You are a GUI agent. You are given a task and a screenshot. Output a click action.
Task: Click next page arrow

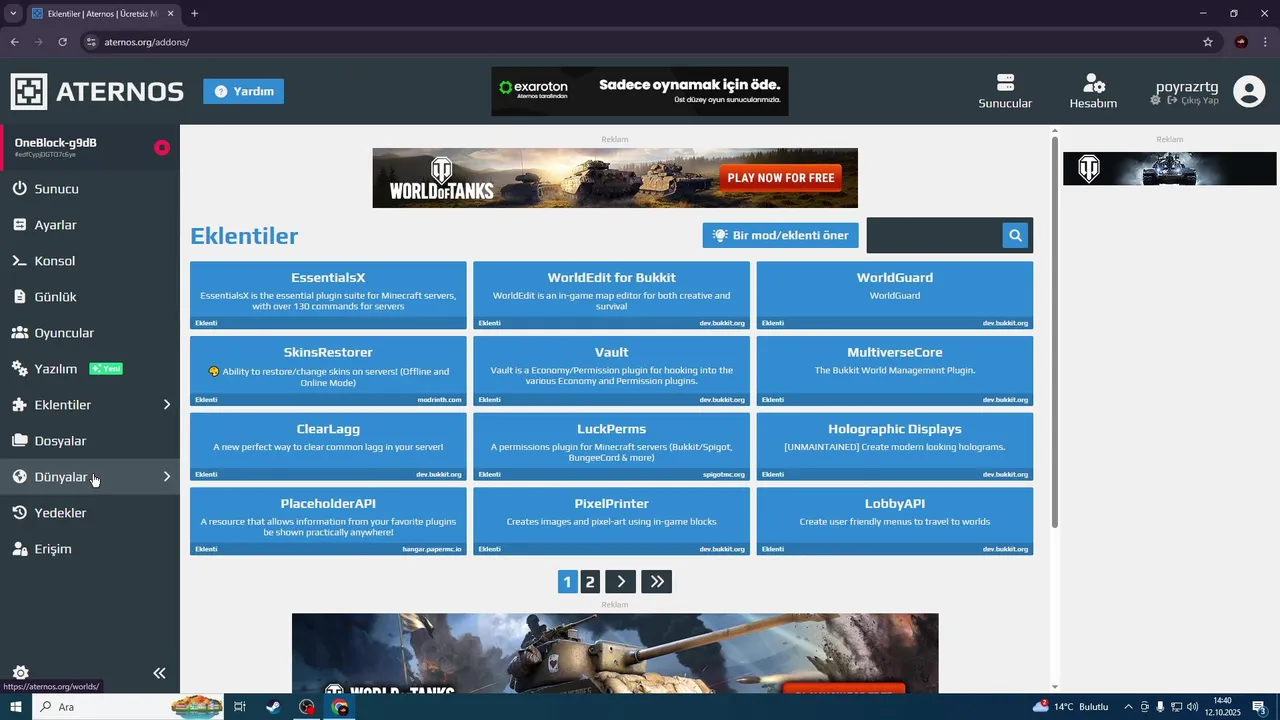click(621, 582)
